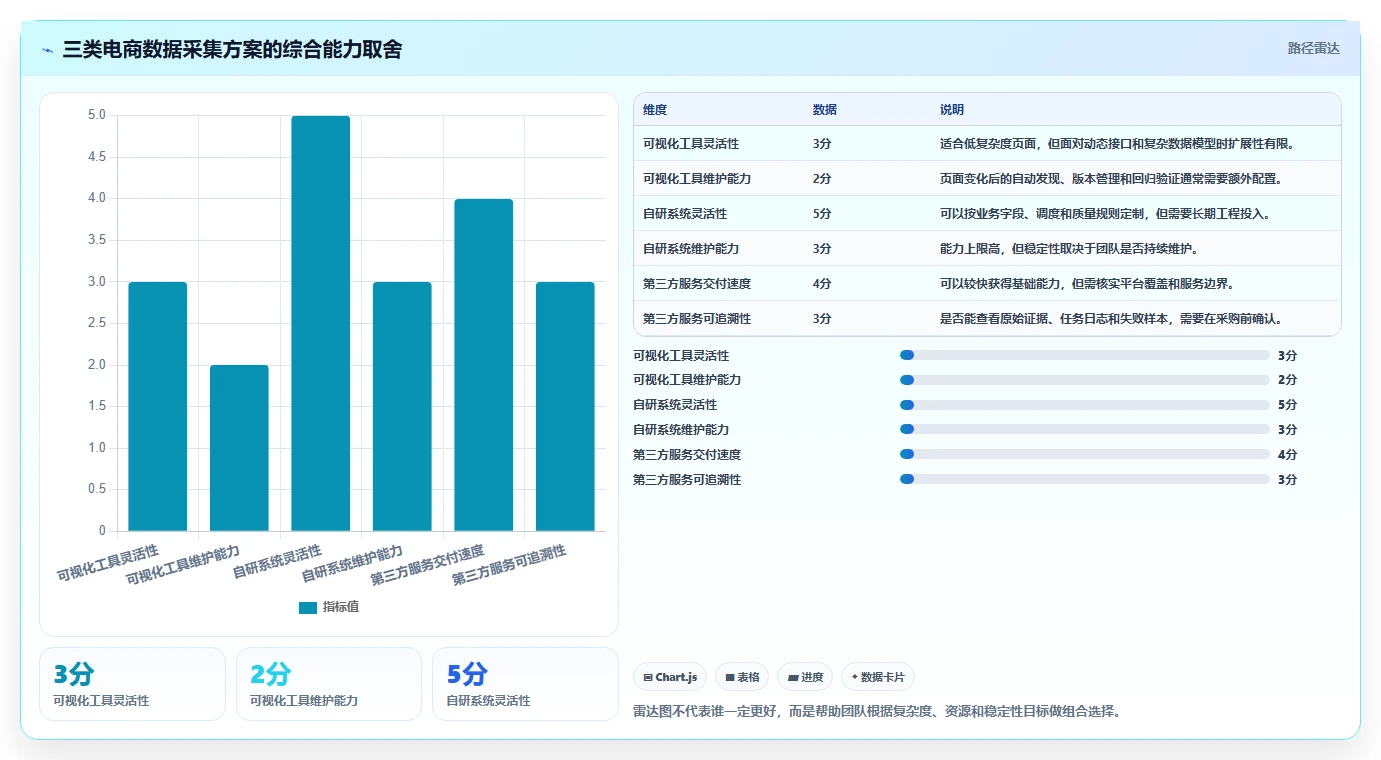Click the 可视化工具灵活性 progress list label
This screenshot has height=760, width=1381.
click(x=681, y=356)
